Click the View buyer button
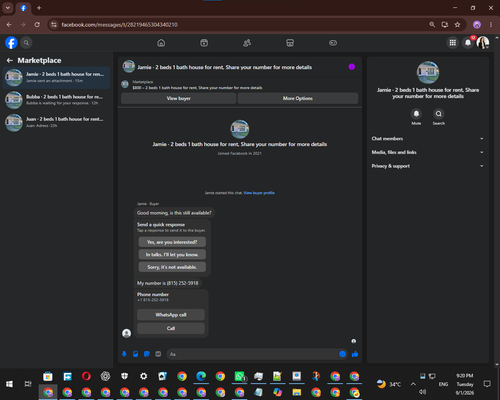Image resolution: width=500 pixels, height=400 pixels. click(179, 98)
